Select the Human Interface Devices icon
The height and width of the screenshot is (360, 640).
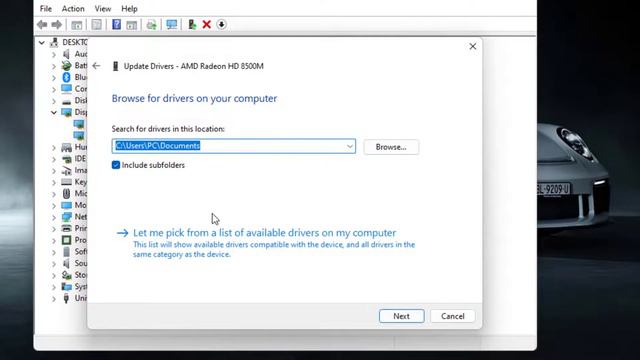click(66, 147)
